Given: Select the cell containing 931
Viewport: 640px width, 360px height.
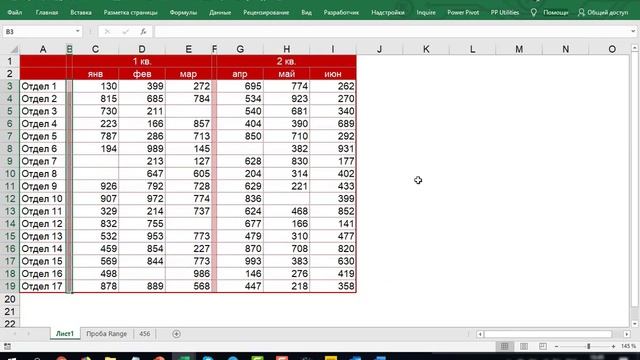Looking at the screenshot, I should pos(333,149).
